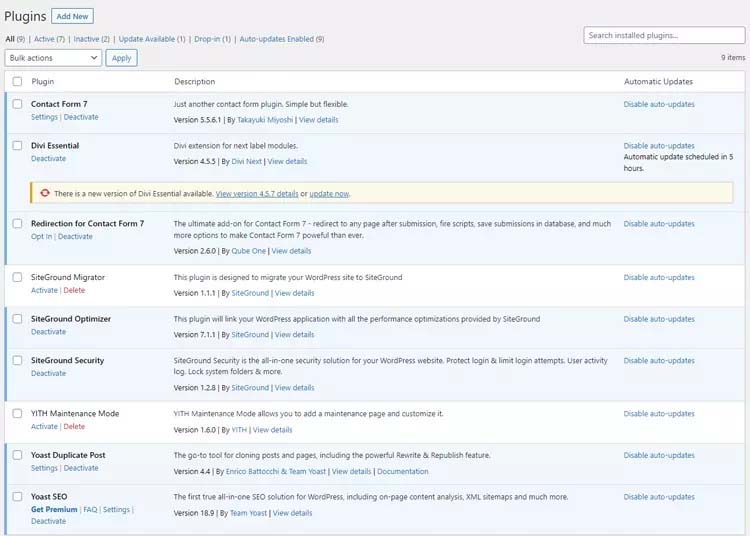Toggle the select-all plugins checkbox
750x536 pixels.
tap(17, 81)
